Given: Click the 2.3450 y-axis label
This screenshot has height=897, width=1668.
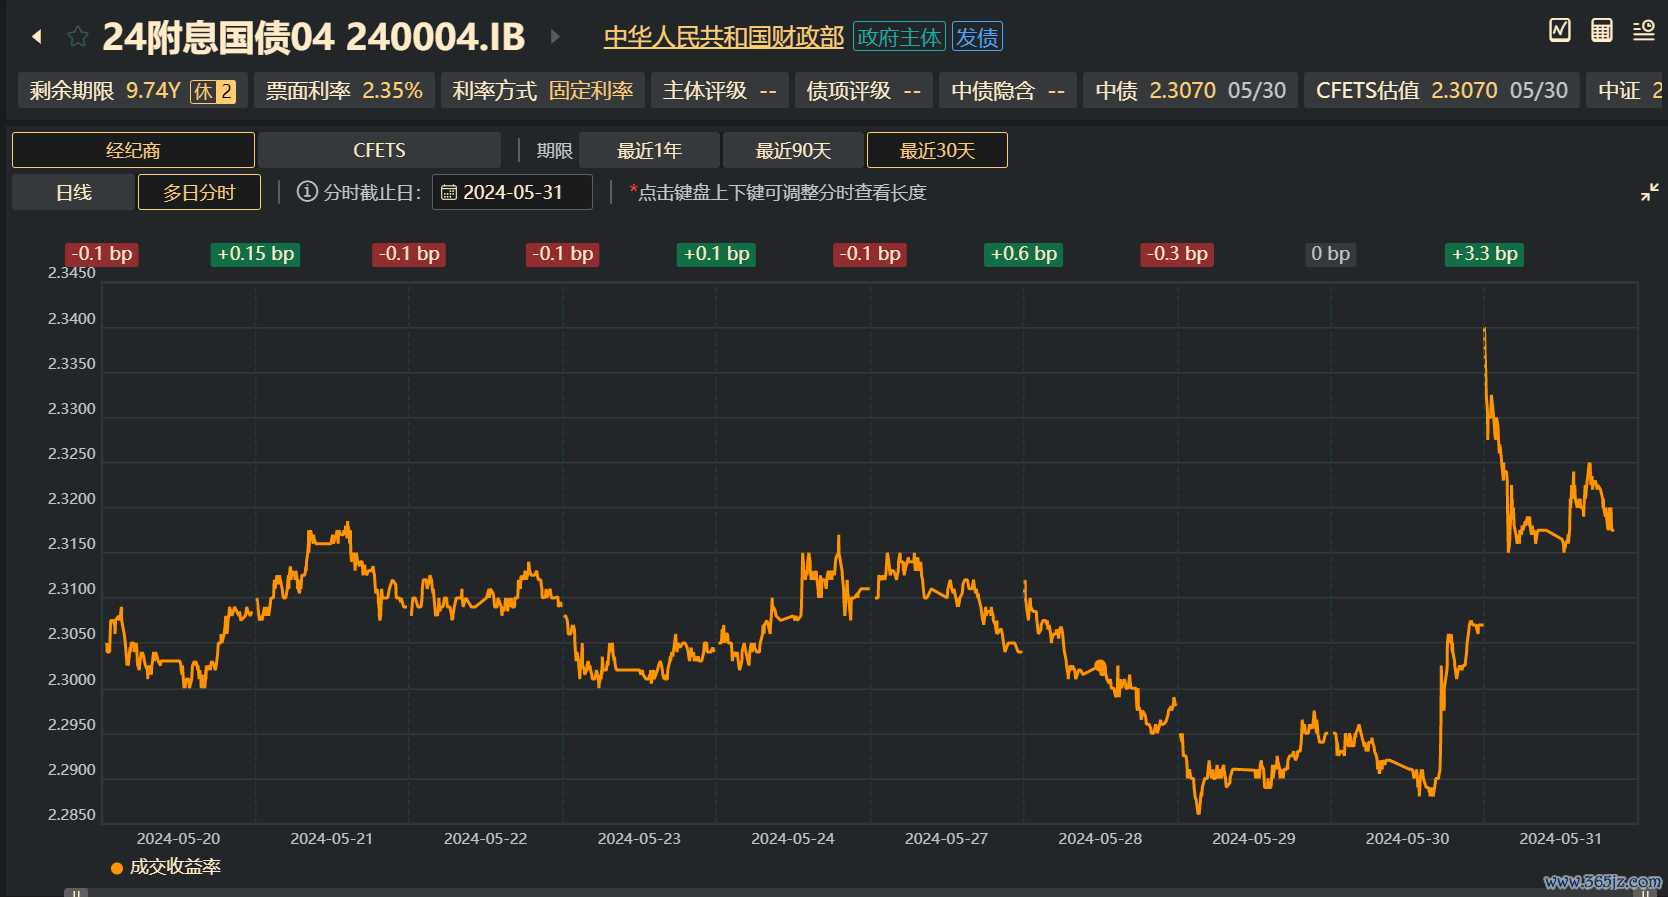Looking at the screenshot, I should point(72,273).
